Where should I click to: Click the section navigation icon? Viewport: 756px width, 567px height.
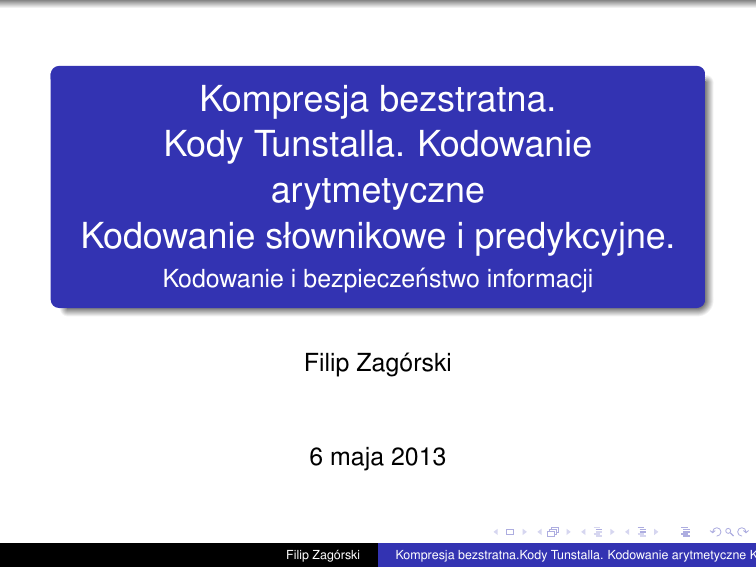[x=639, y=531]
